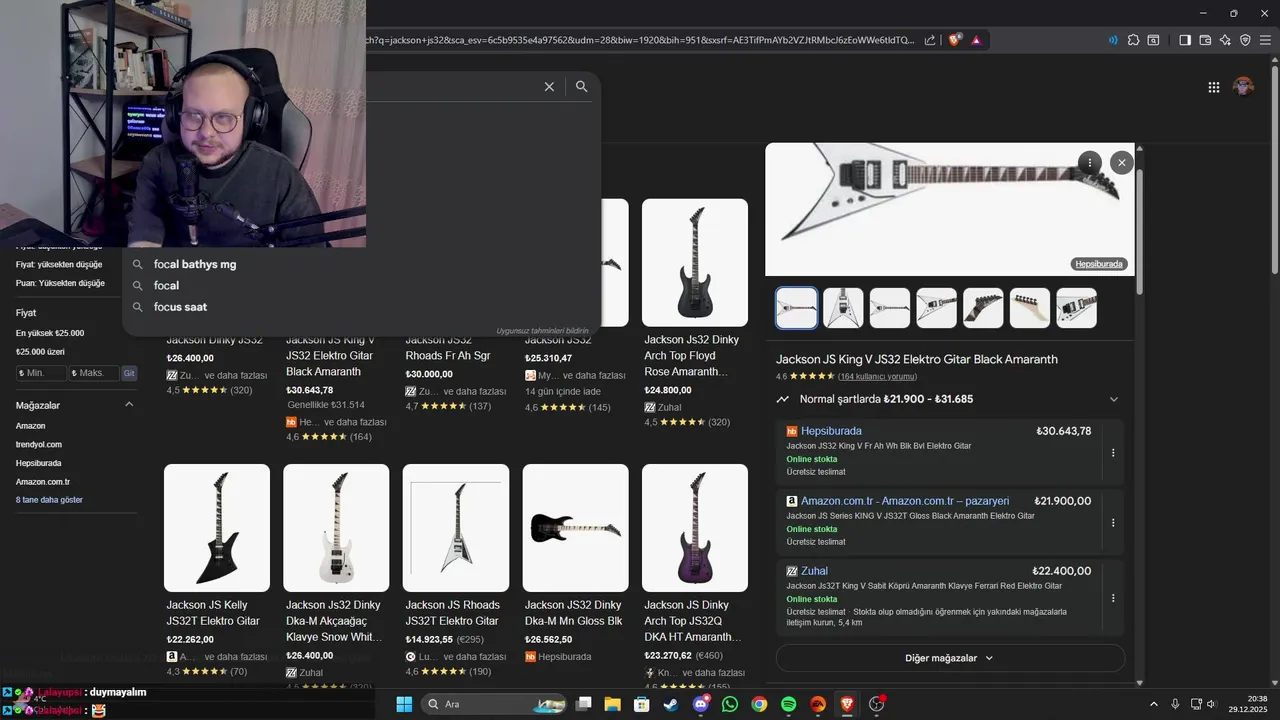Screen dimensions: 1280x720
Task: Open the browser extensions puzzle icon
Action: pos(1133,40)
